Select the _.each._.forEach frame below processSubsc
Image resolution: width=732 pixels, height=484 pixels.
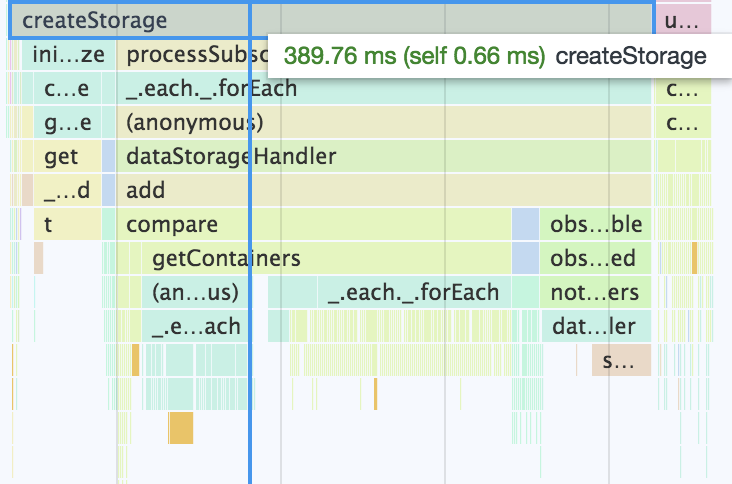[384, 88]
